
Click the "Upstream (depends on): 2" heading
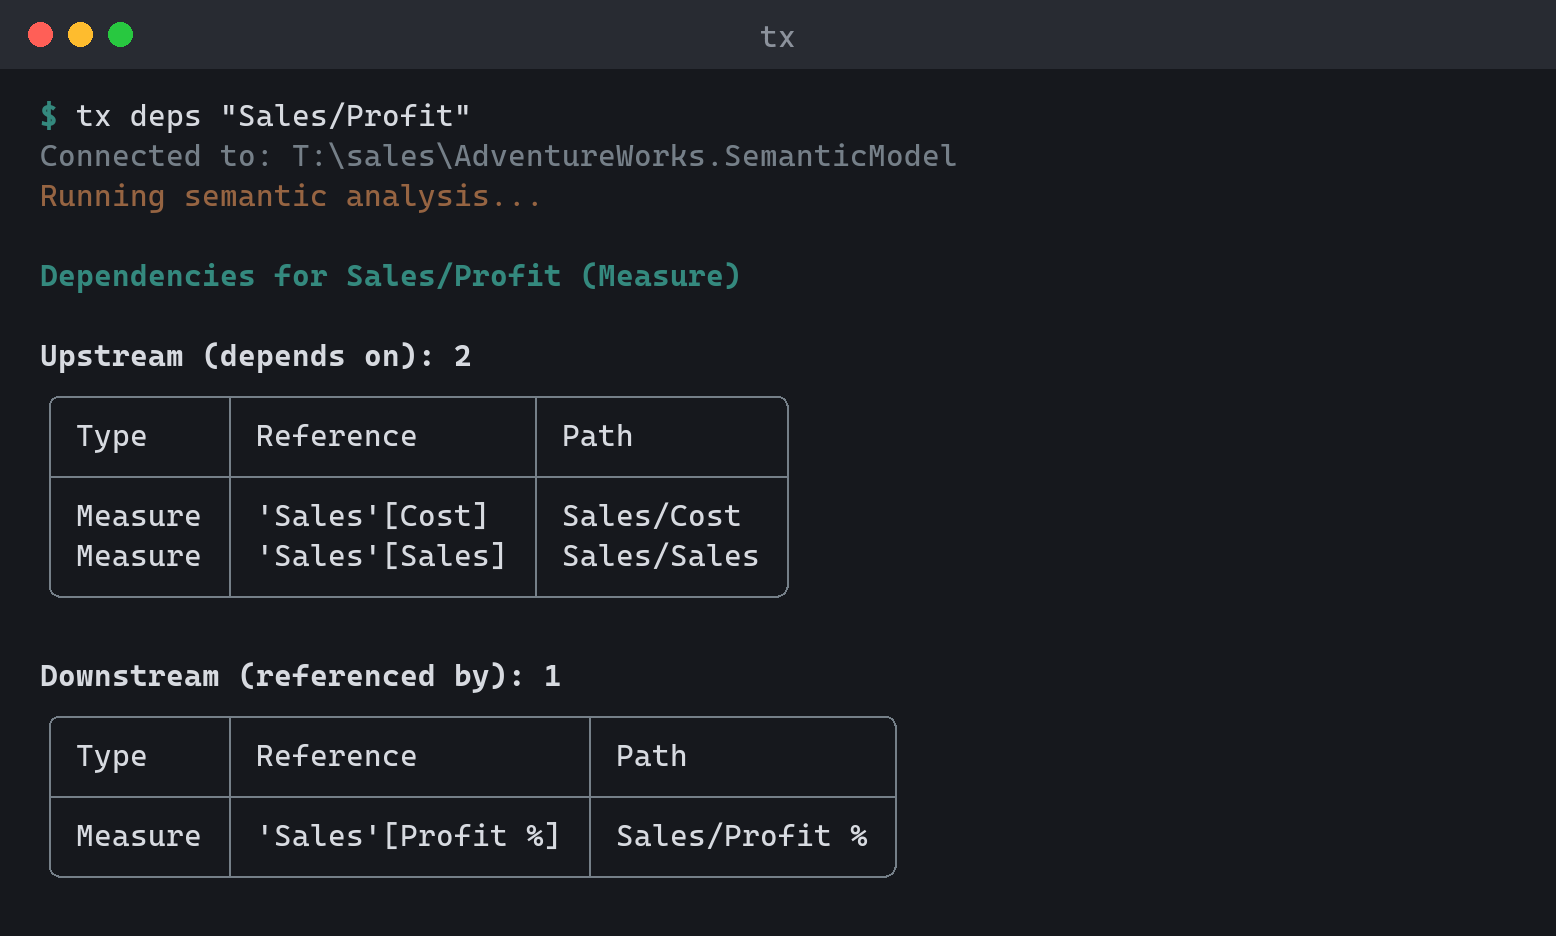(255, 356)
